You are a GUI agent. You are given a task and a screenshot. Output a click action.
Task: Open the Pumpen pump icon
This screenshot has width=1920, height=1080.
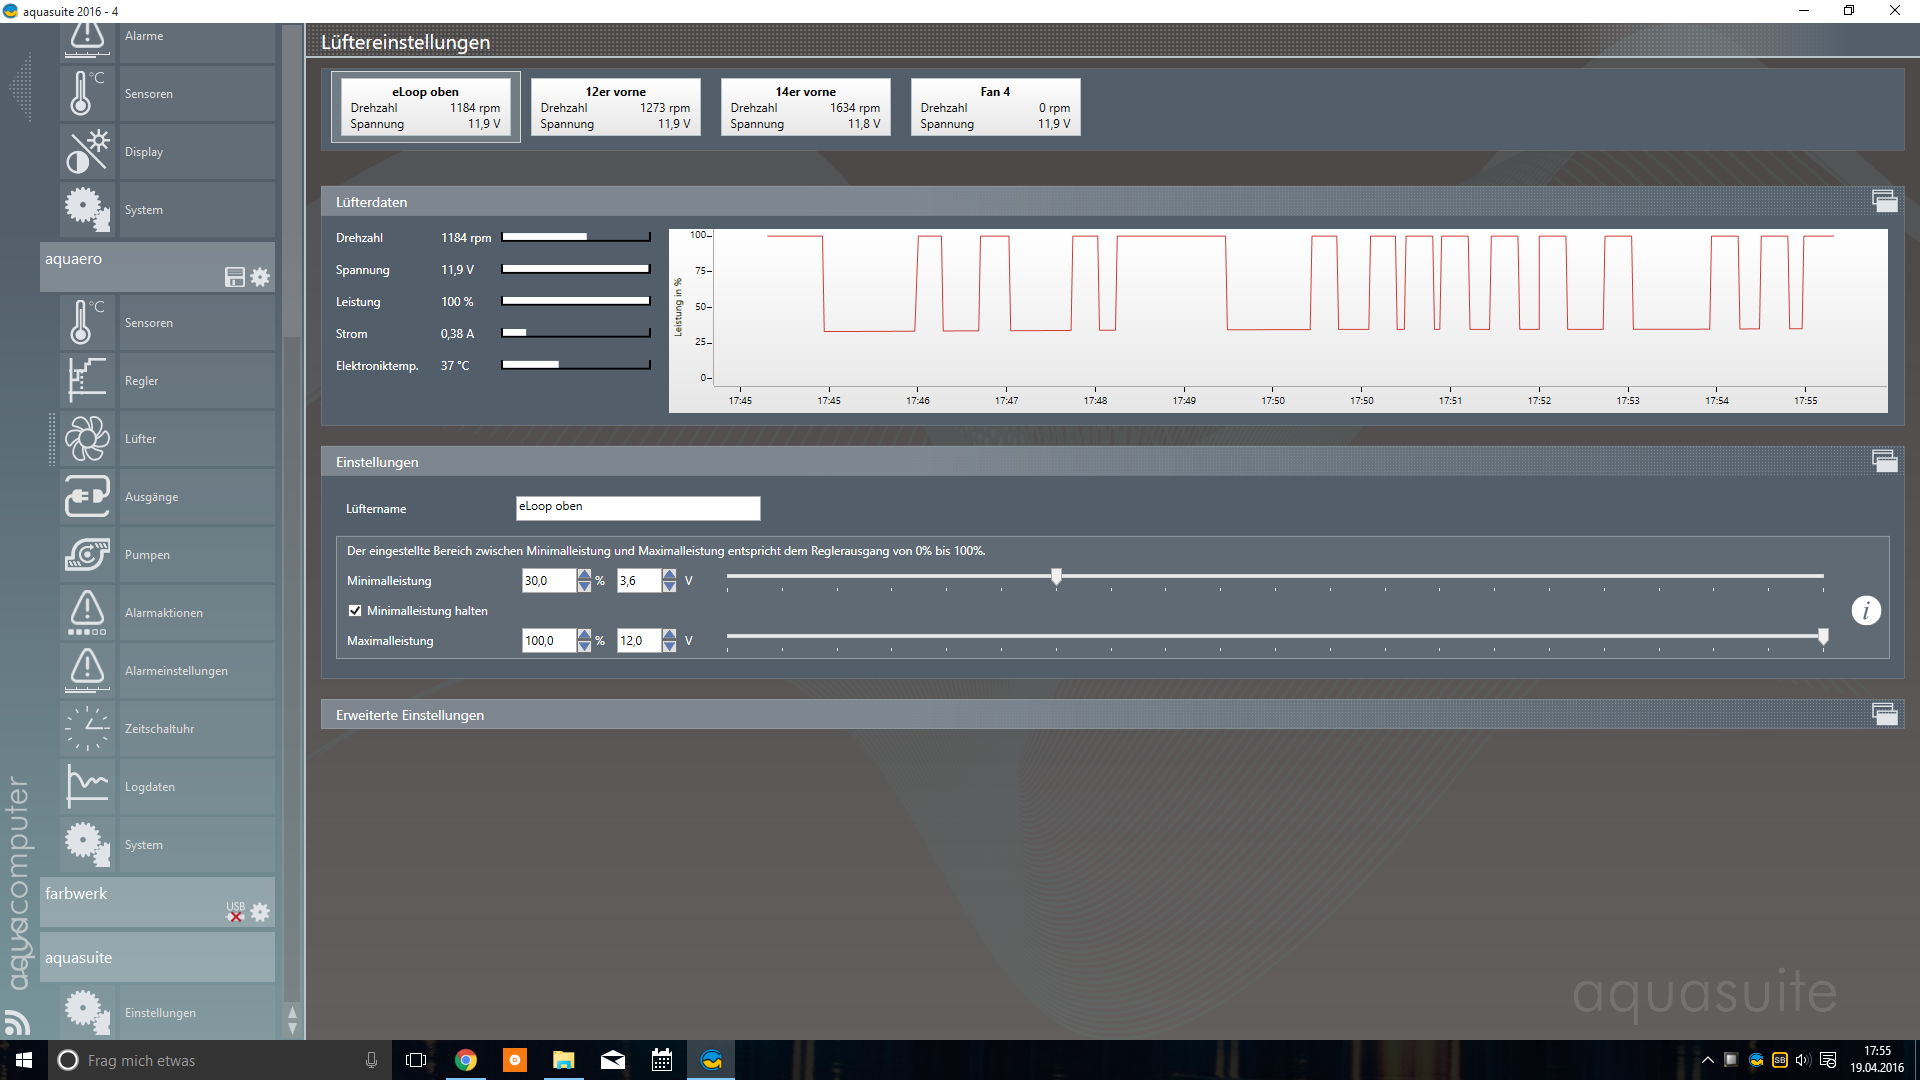[87, 555]
